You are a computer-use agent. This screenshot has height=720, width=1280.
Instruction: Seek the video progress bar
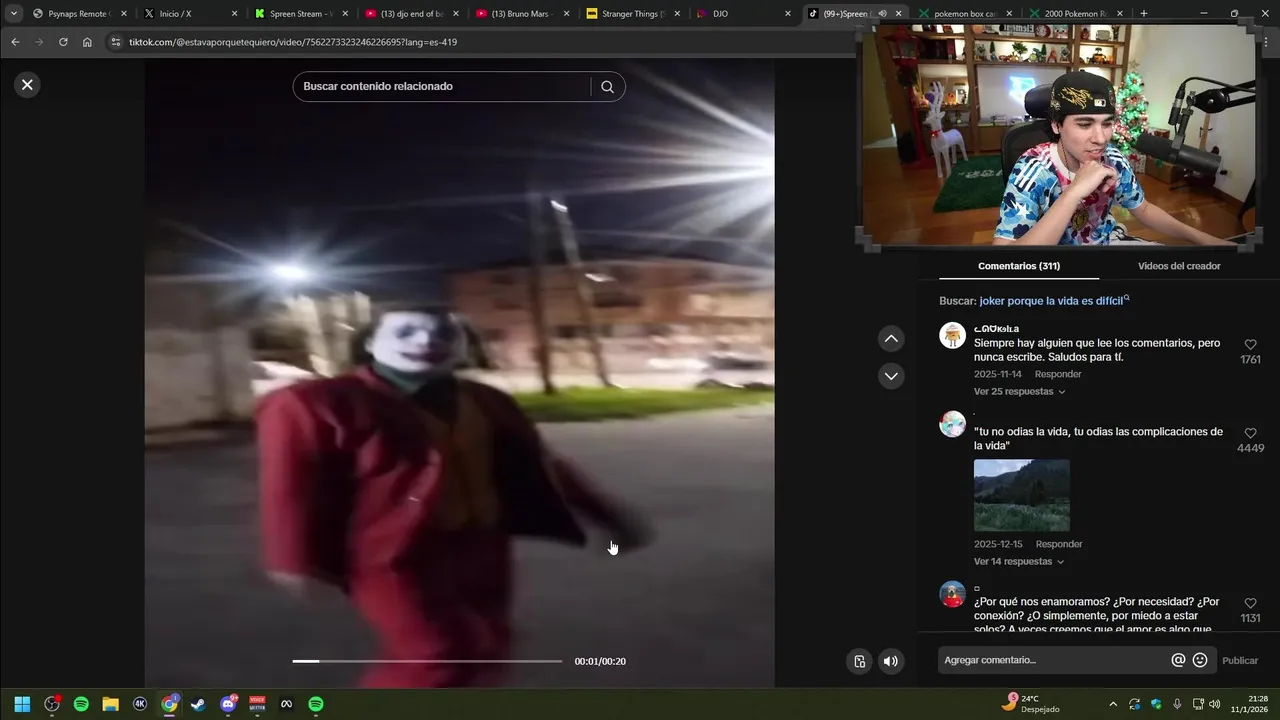click(427, 661)
